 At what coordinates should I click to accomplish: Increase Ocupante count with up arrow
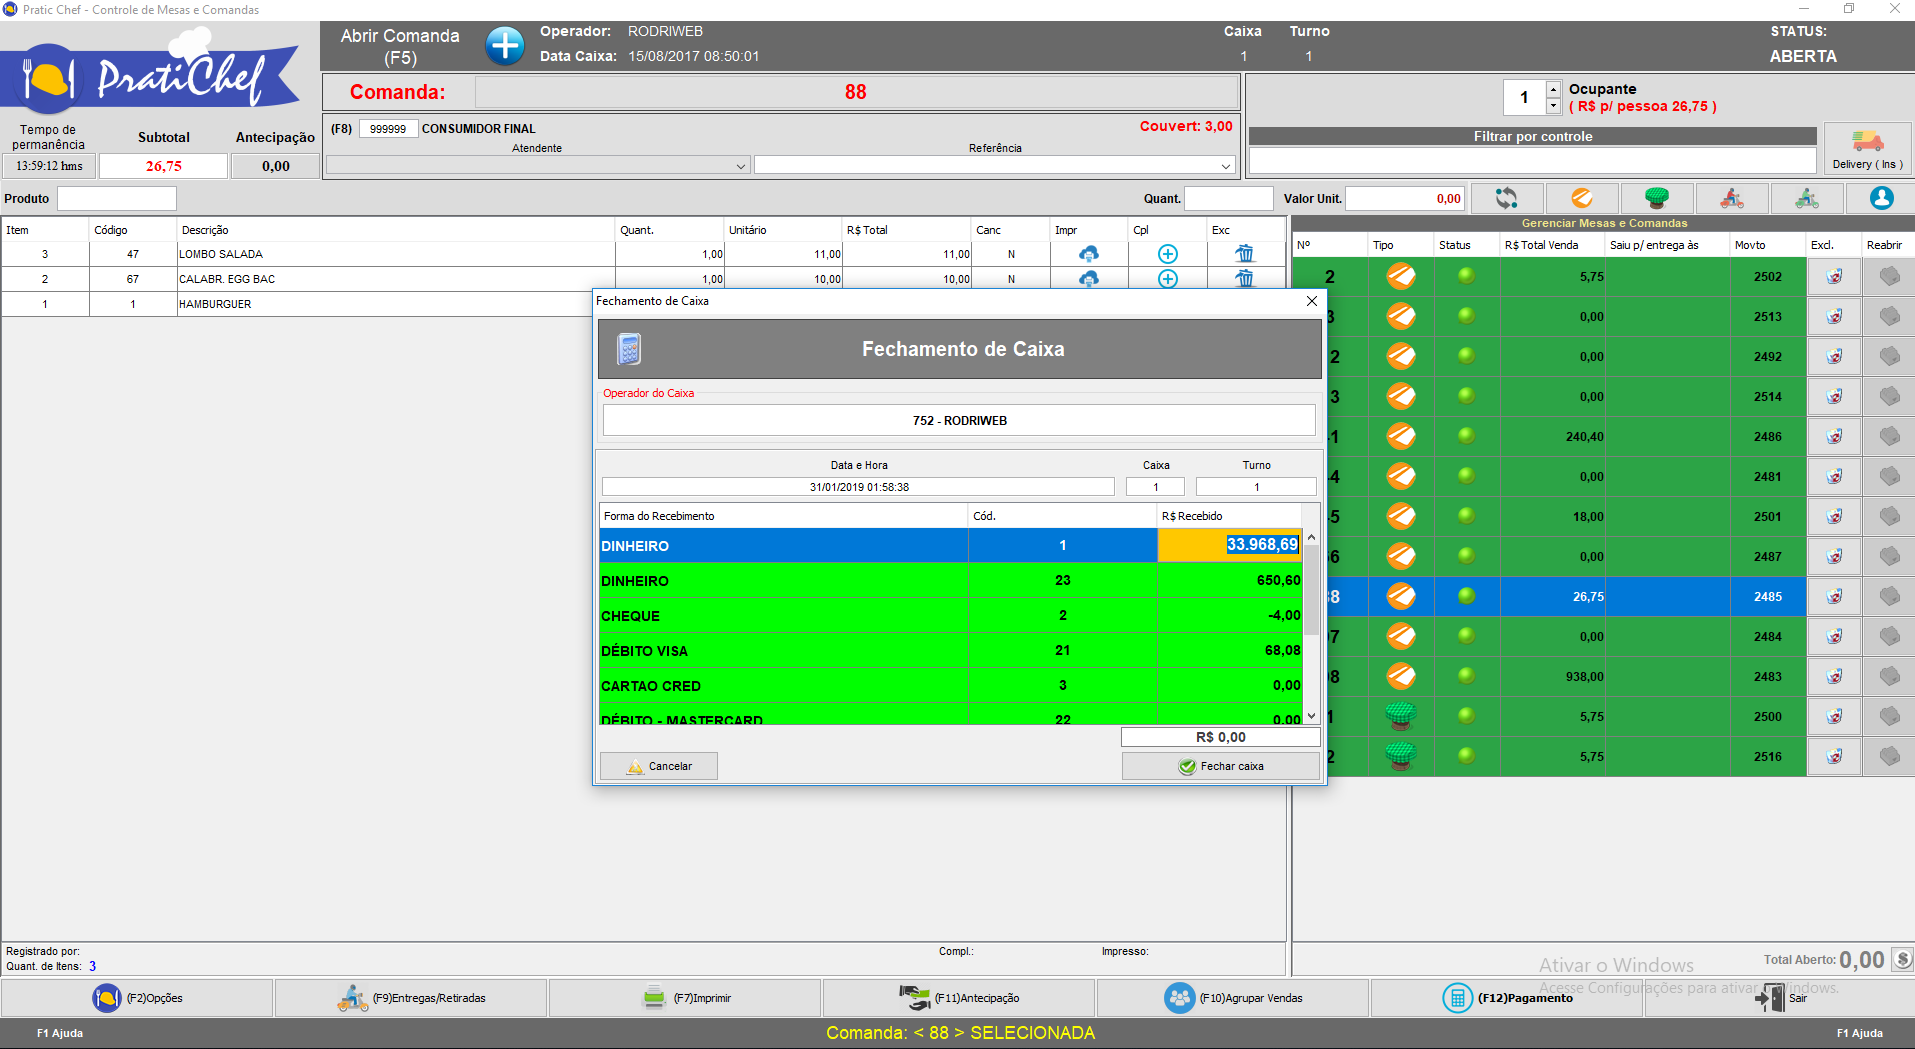pyautogui.click(x=1553, y=90)
